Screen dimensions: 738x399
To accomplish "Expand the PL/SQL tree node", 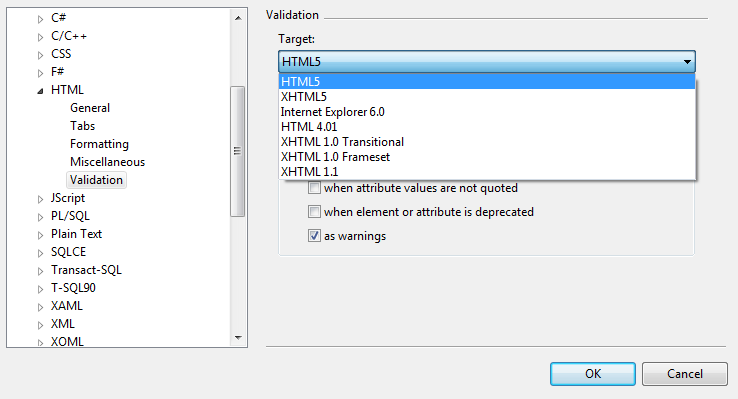I will [40, 217].
